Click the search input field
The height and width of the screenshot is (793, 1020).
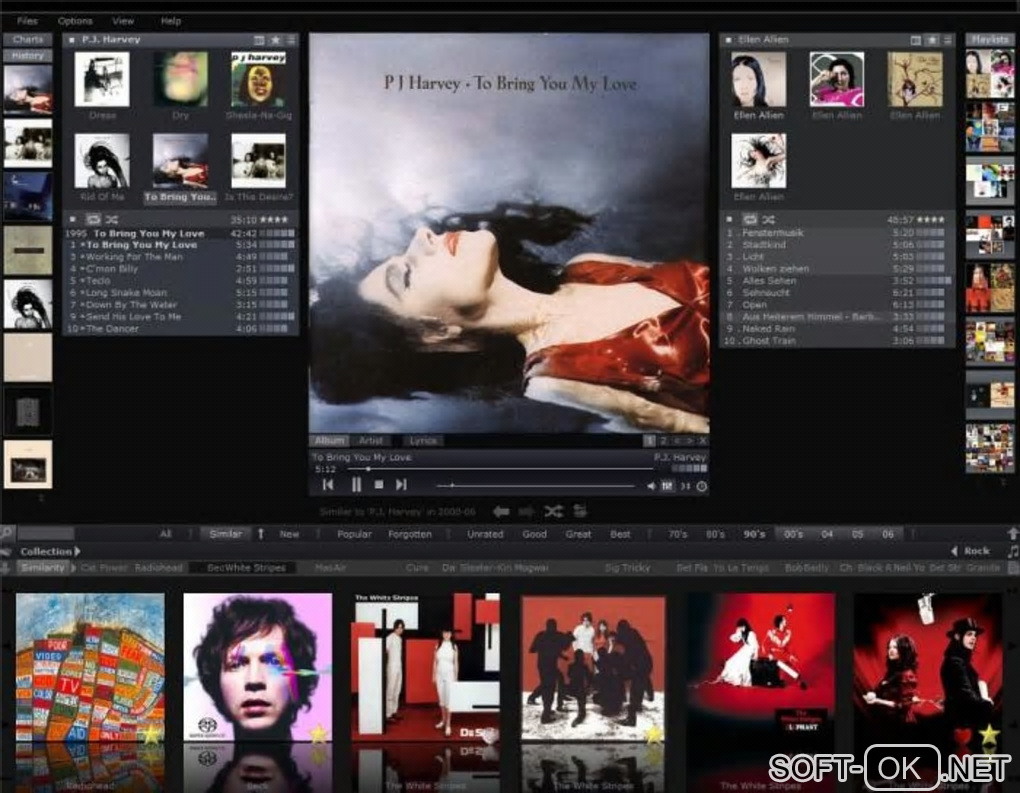47,534
